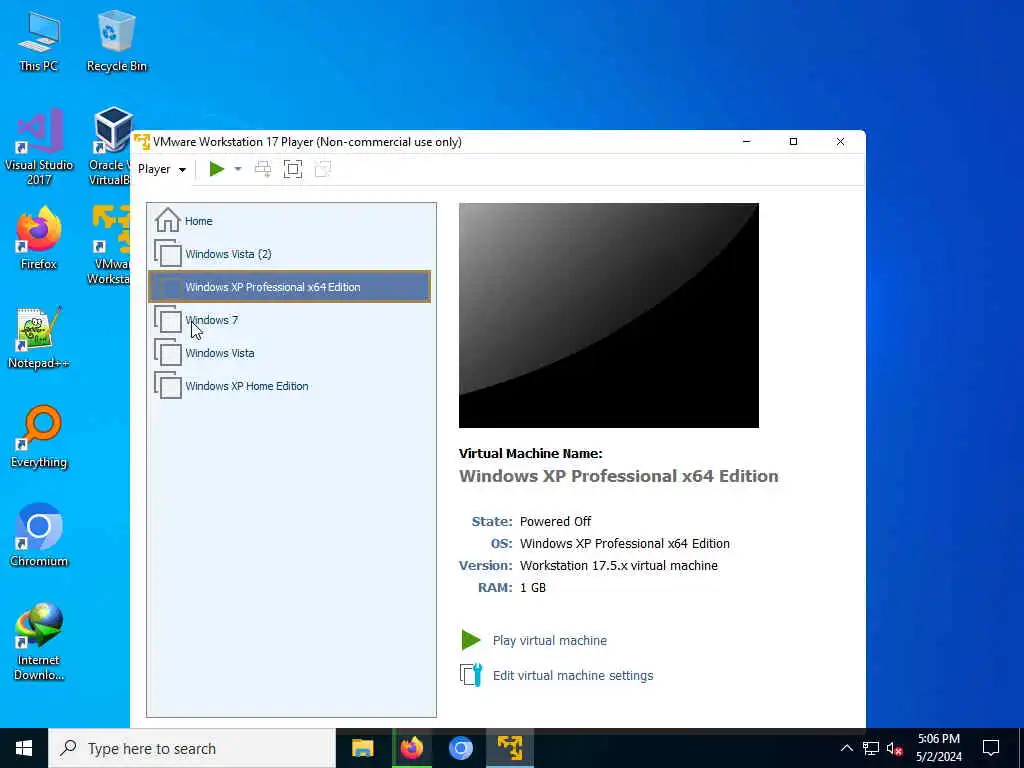Viewport: 1024px width, 768px height.
Task: Select Notepad++ desktop shortcut
Action: click(39, 338)
